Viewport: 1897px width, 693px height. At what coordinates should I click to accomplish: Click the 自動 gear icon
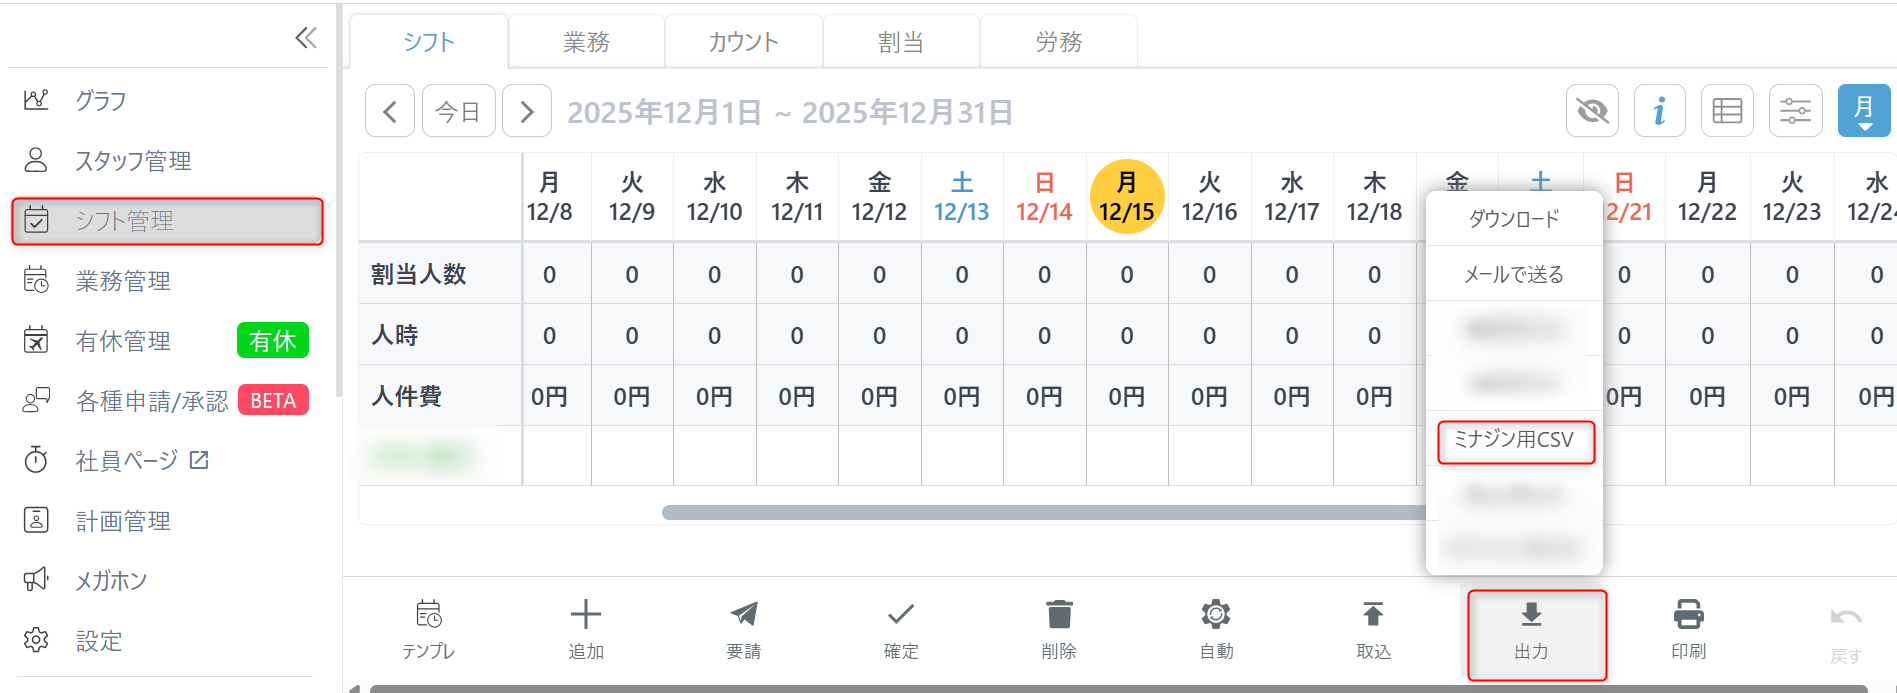point(1216,614)
